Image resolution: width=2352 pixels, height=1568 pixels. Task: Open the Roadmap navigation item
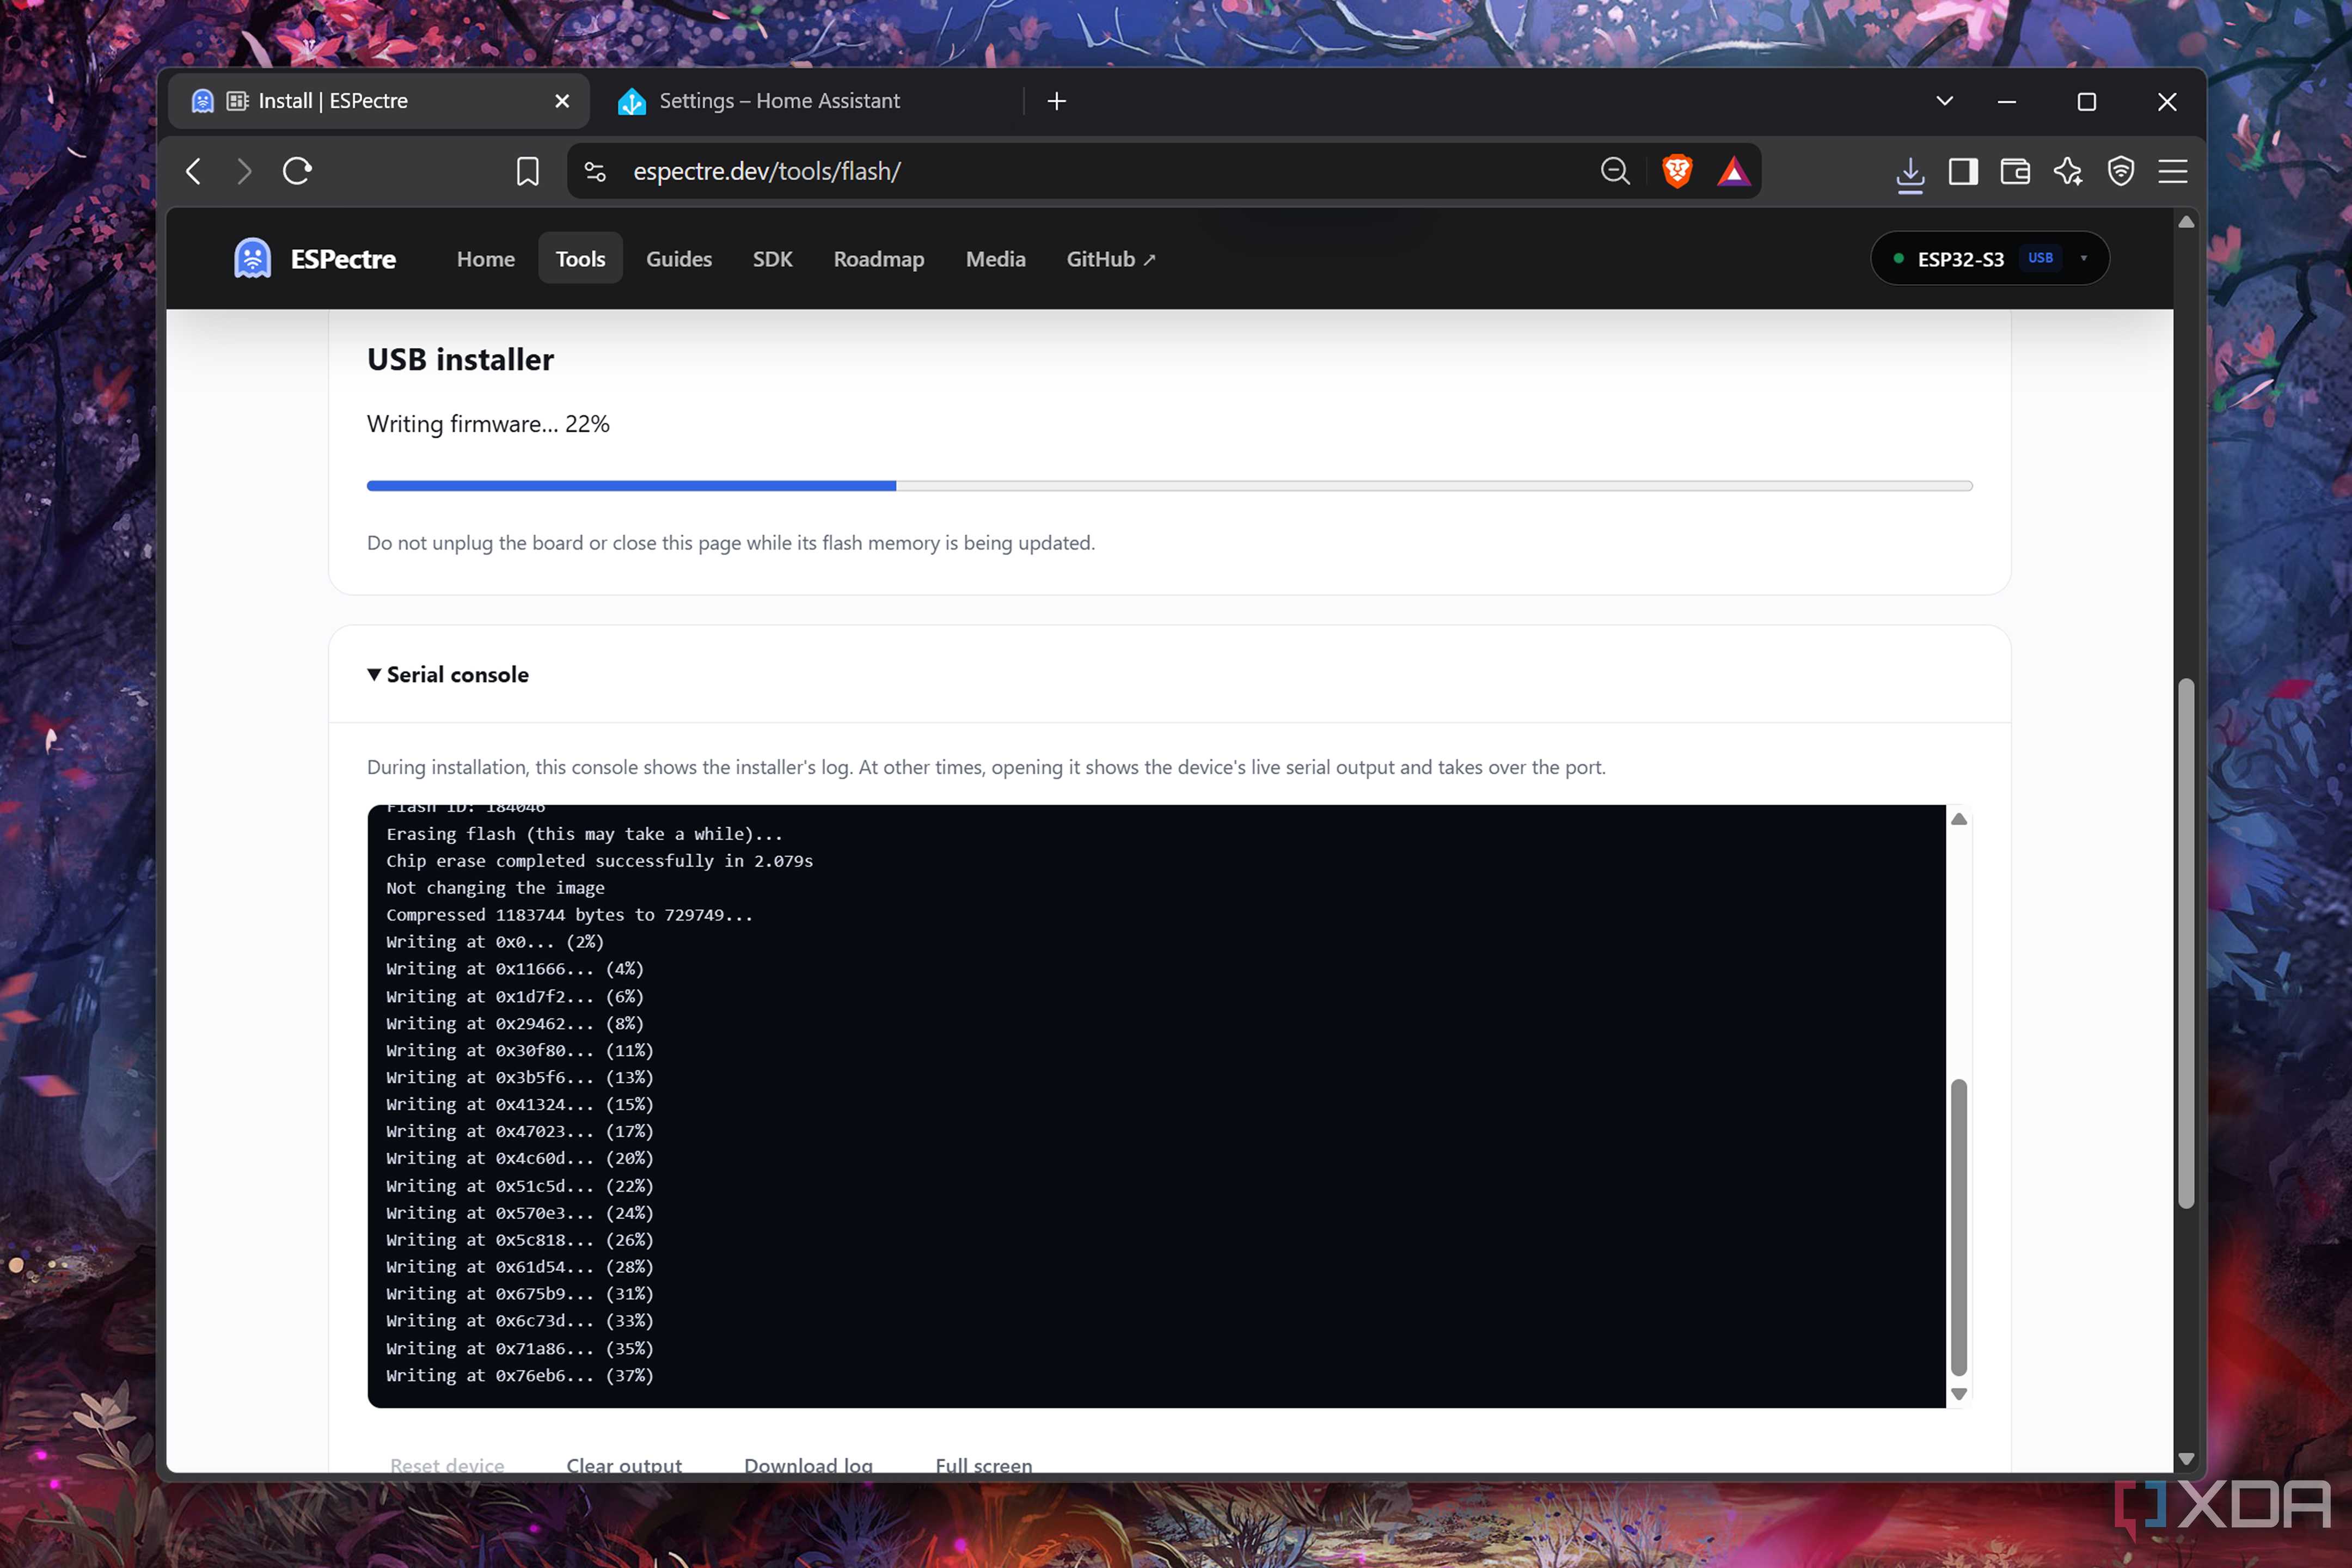point(879,259)
